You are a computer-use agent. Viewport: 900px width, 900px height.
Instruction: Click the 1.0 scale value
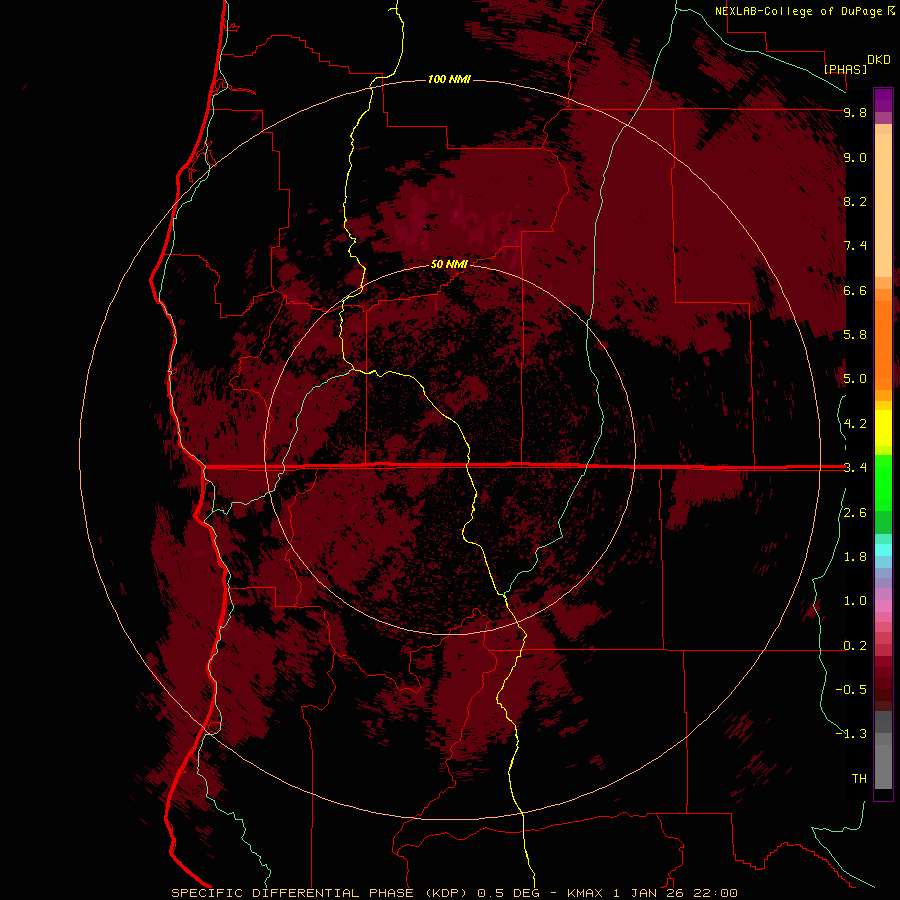coord(855,601)
